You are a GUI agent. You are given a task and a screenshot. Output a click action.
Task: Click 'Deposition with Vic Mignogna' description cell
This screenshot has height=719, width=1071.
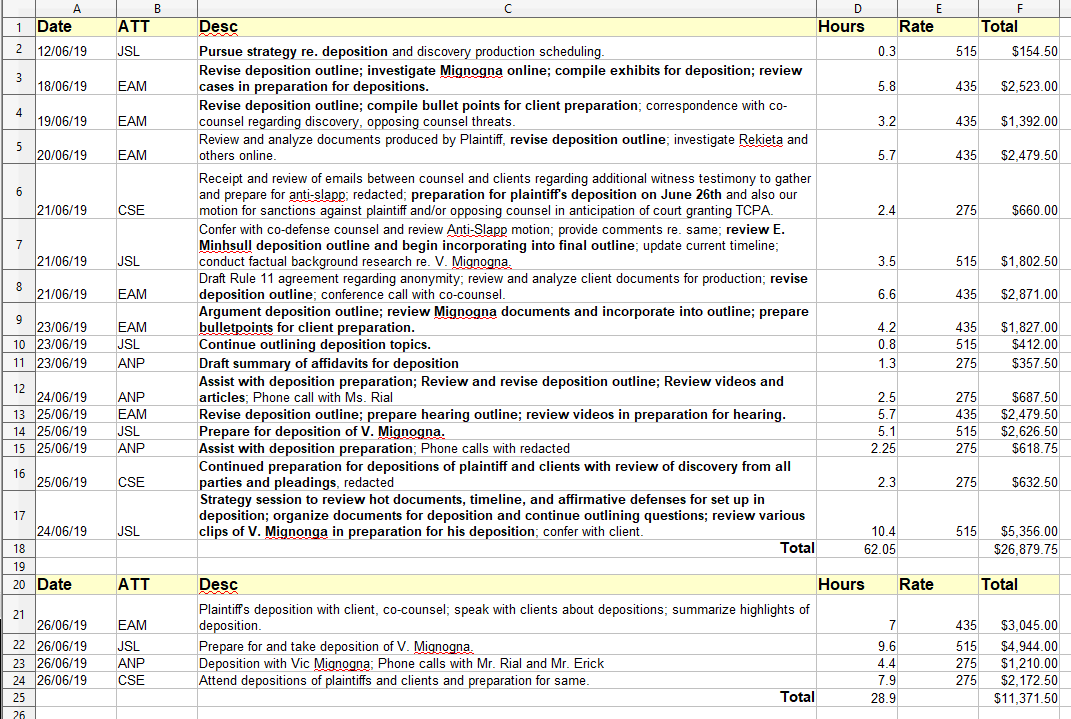[507, 664]
